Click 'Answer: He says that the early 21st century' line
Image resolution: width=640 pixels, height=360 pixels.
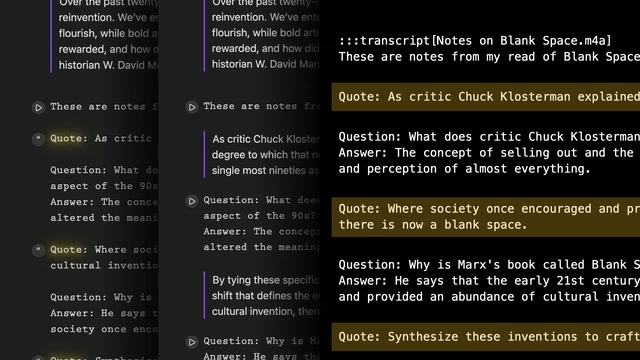[x=489, y=281]
